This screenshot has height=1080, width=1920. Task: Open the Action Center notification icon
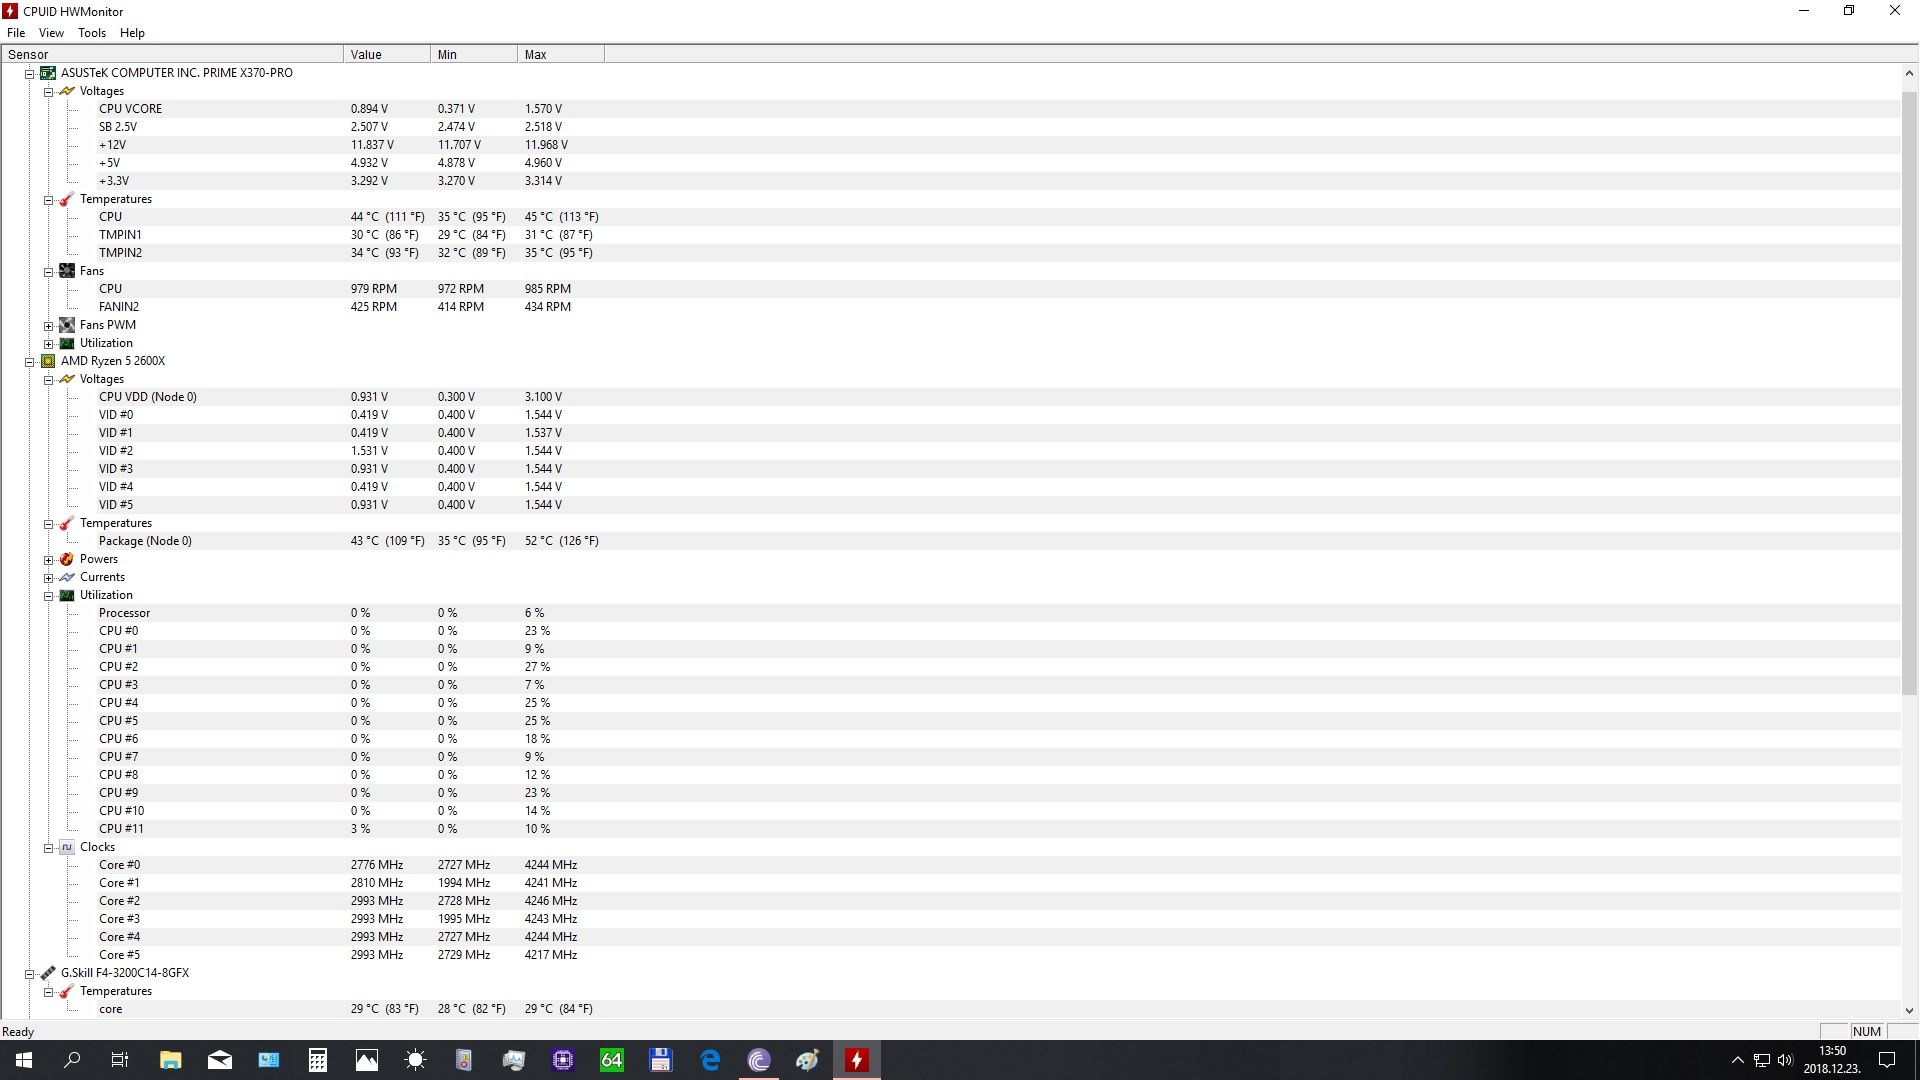pos(1887,1060)
